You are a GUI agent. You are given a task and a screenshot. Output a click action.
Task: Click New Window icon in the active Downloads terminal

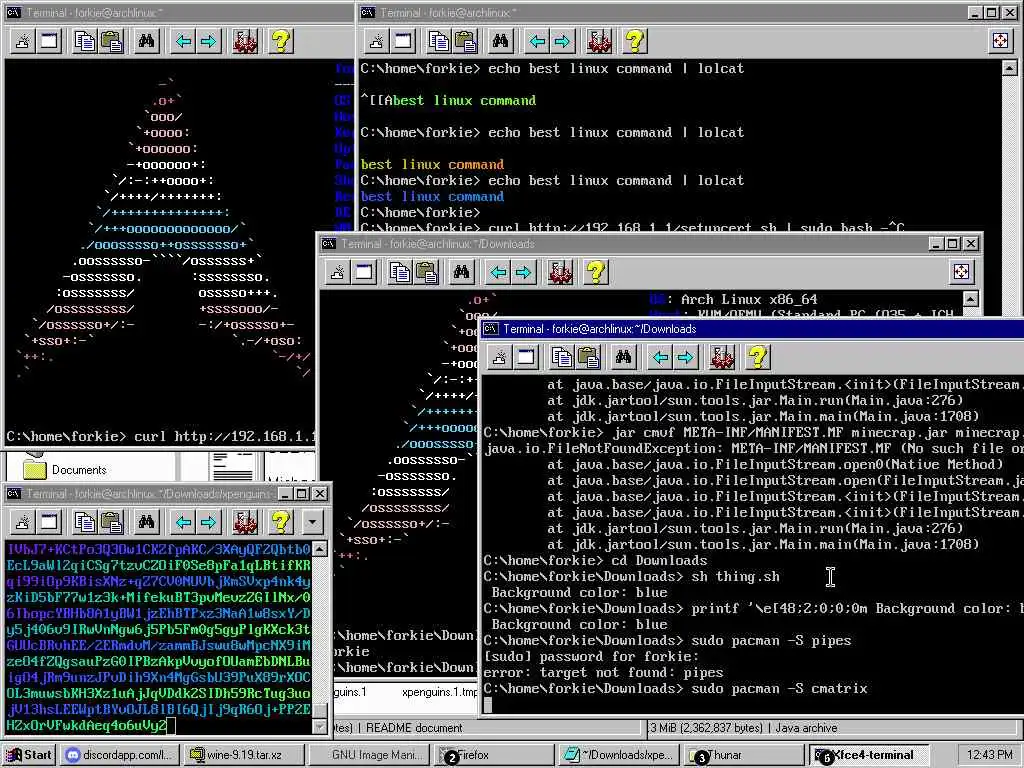pyautogui.click(x=526, y=357)
